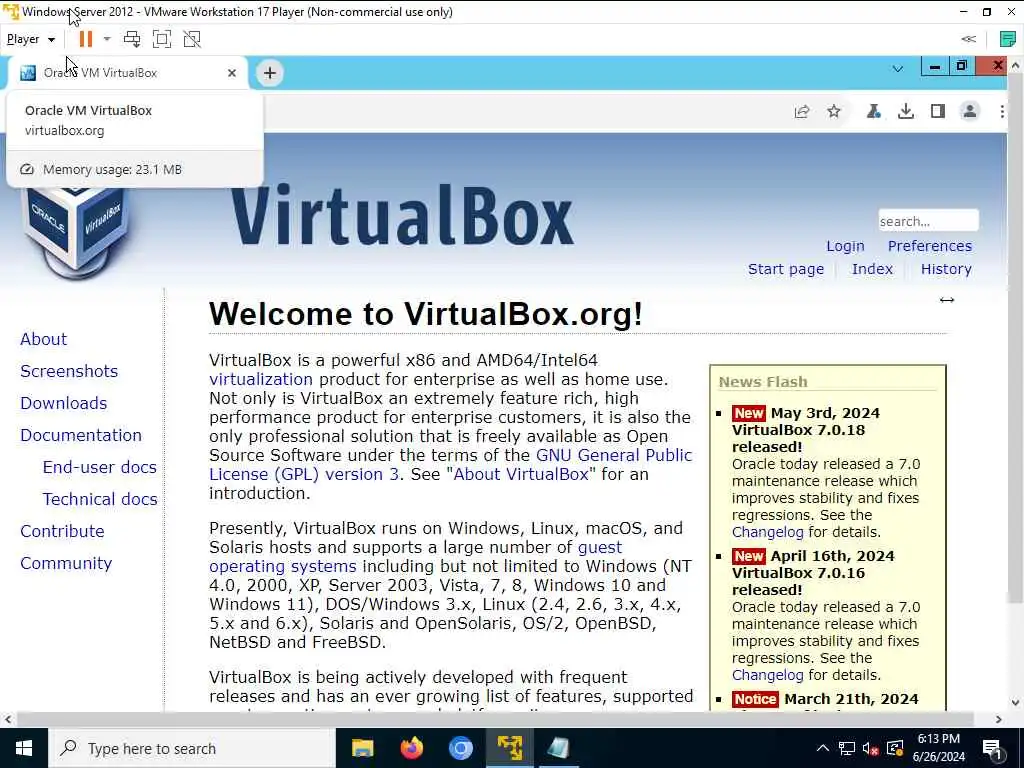Viewport: 1024px width, 768px height.
Task: Open the History navigation link
Action: tap(946, 269)
